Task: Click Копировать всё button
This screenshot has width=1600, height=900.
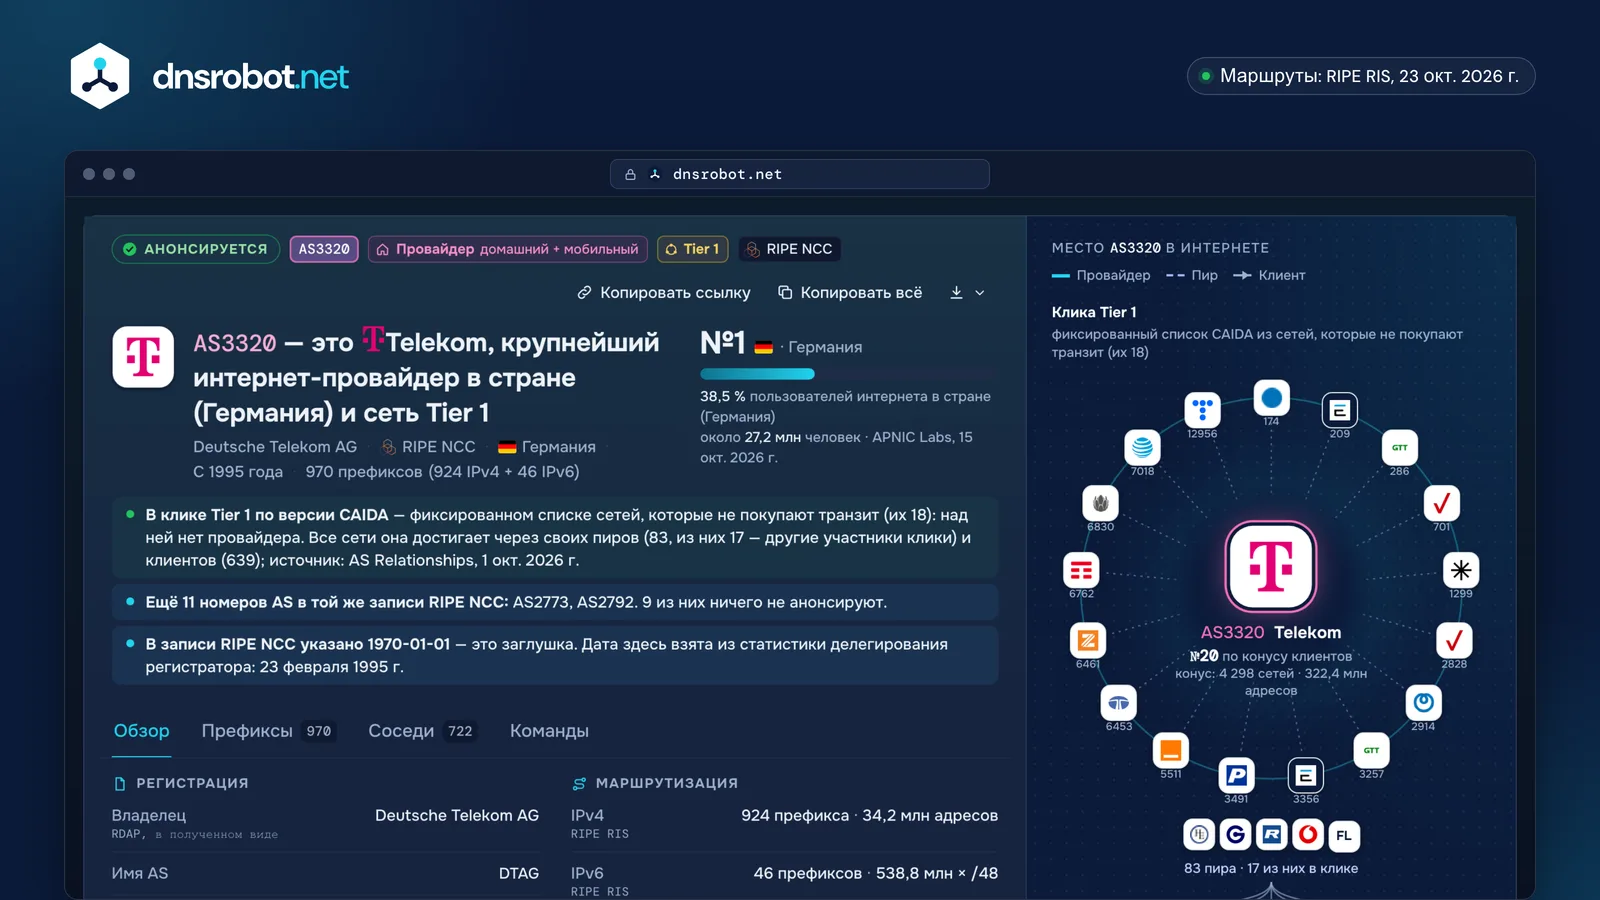Action: (x=850, y=293)
